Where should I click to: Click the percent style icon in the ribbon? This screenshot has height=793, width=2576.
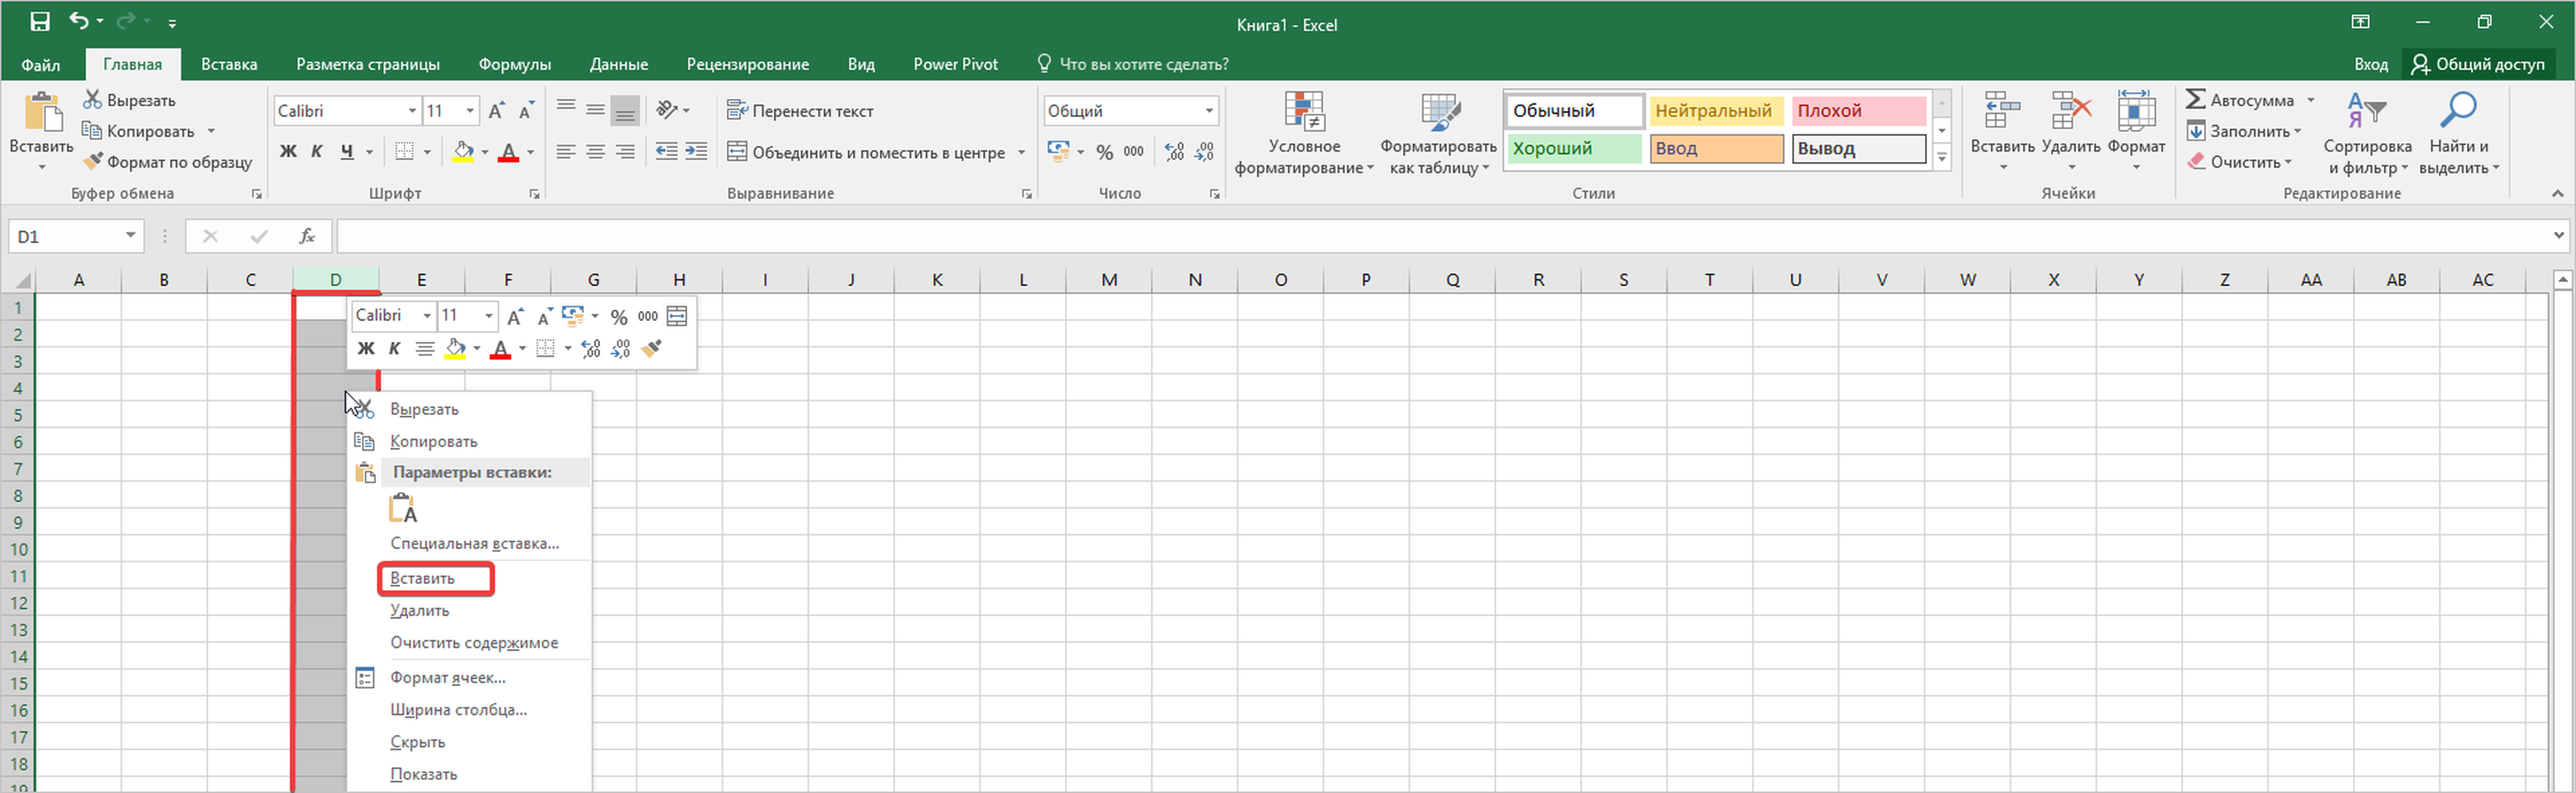tap(1104, 152)
